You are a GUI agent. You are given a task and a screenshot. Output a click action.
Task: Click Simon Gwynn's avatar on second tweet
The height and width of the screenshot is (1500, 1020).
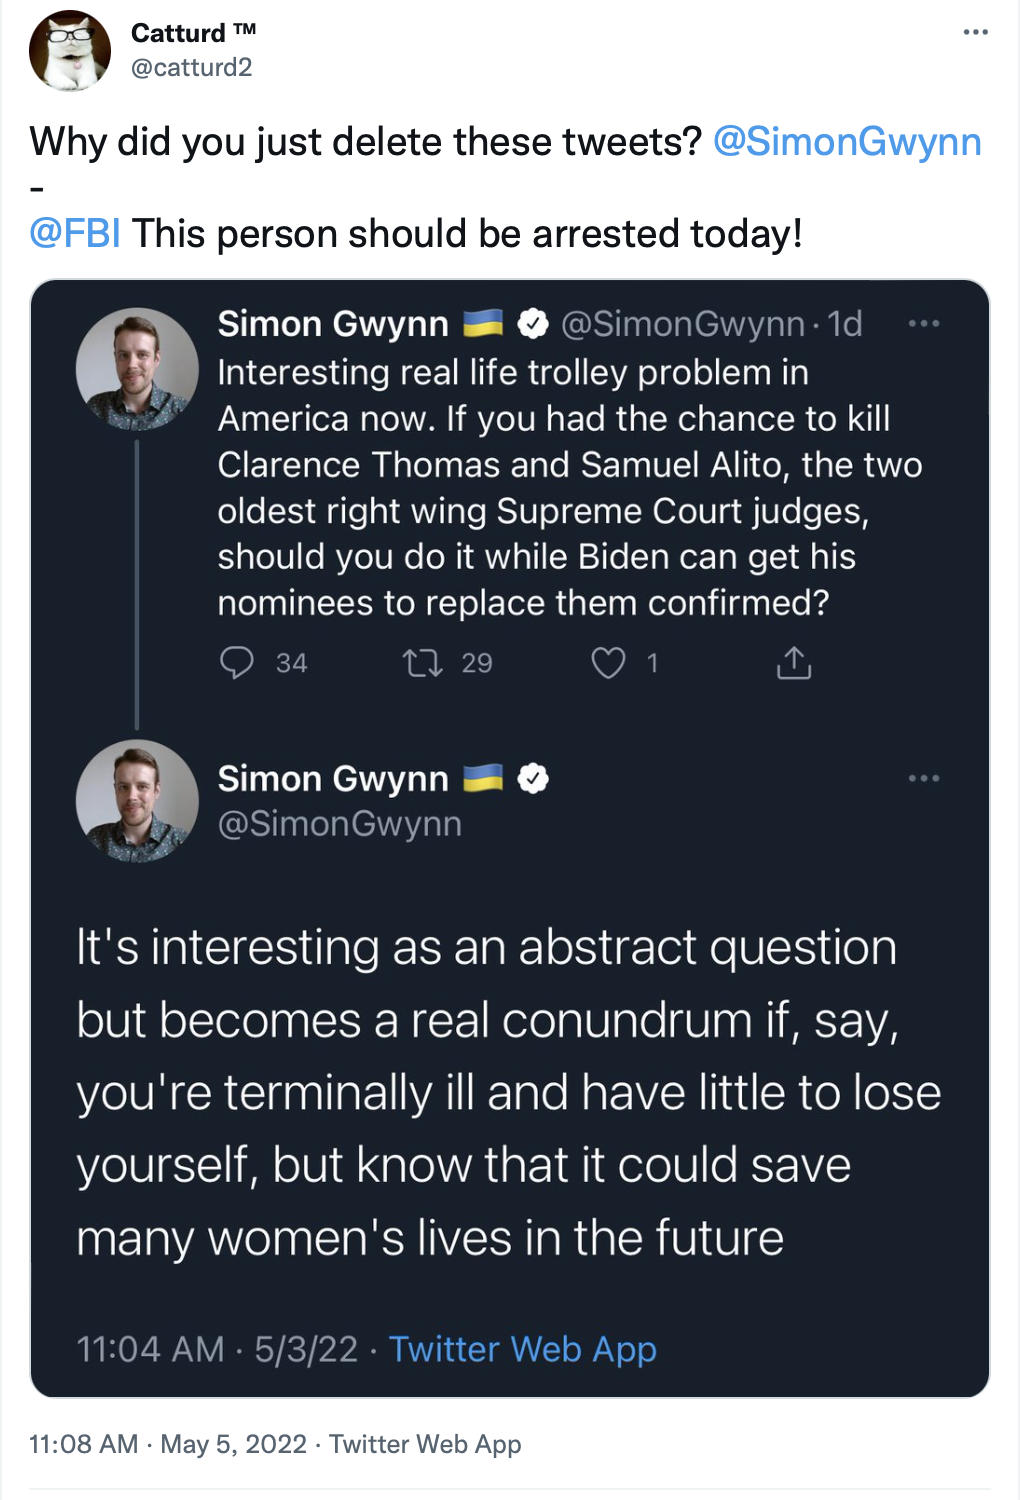[137, 801]
